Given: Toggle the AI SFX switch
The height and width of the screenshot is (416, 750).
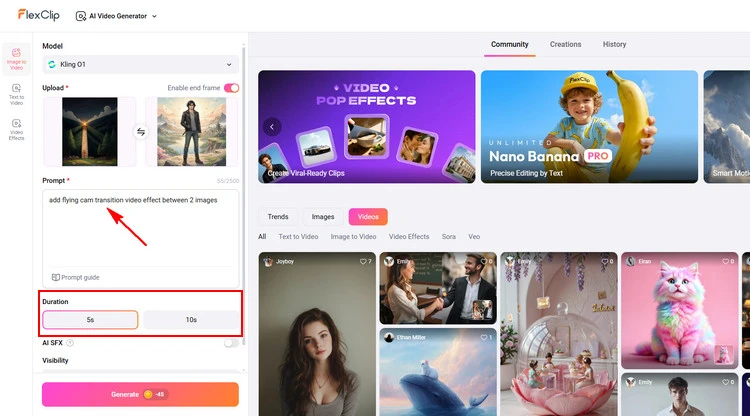Looking at the screenshot, I should pos(231,343).
